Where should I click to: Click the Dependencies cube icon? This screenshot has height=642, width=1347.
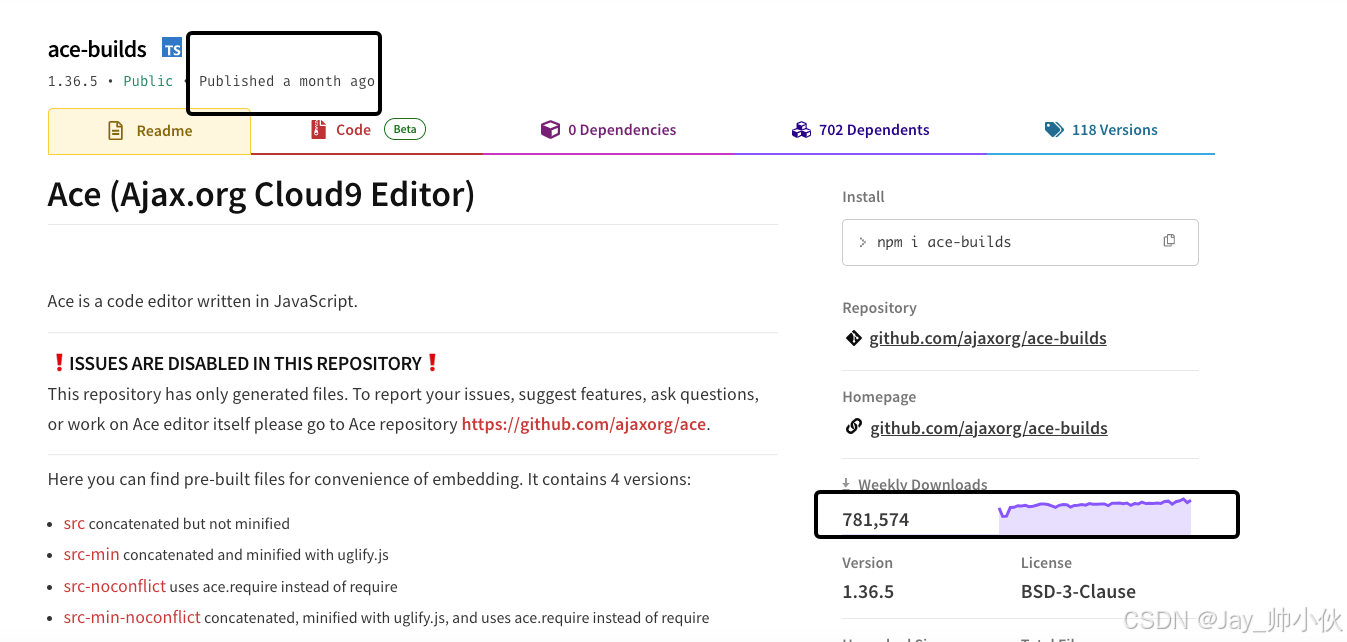coord(550,130)
